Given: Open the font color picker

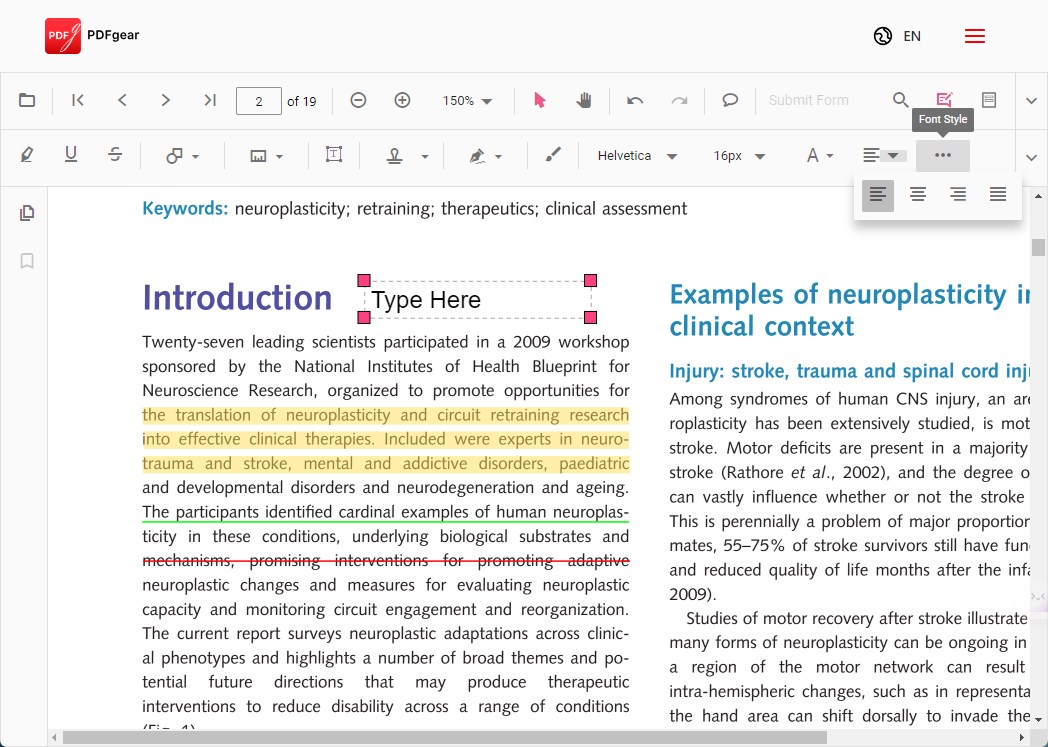Looking at the screenshot, I should 818,157.
